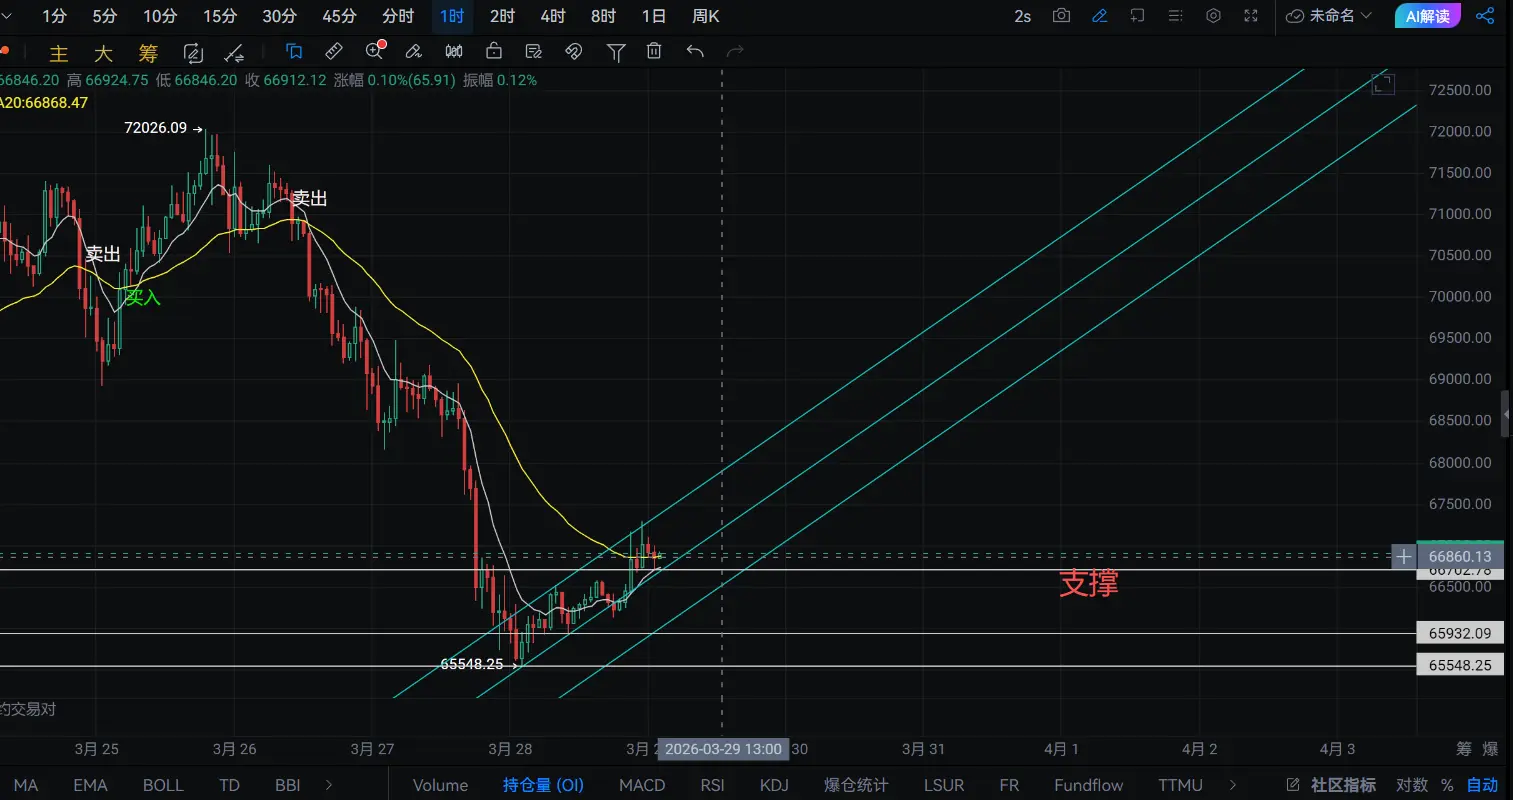Add the RSI indicator
Image resolution: width=1513 pixels, height=800 pixels.
712,785
